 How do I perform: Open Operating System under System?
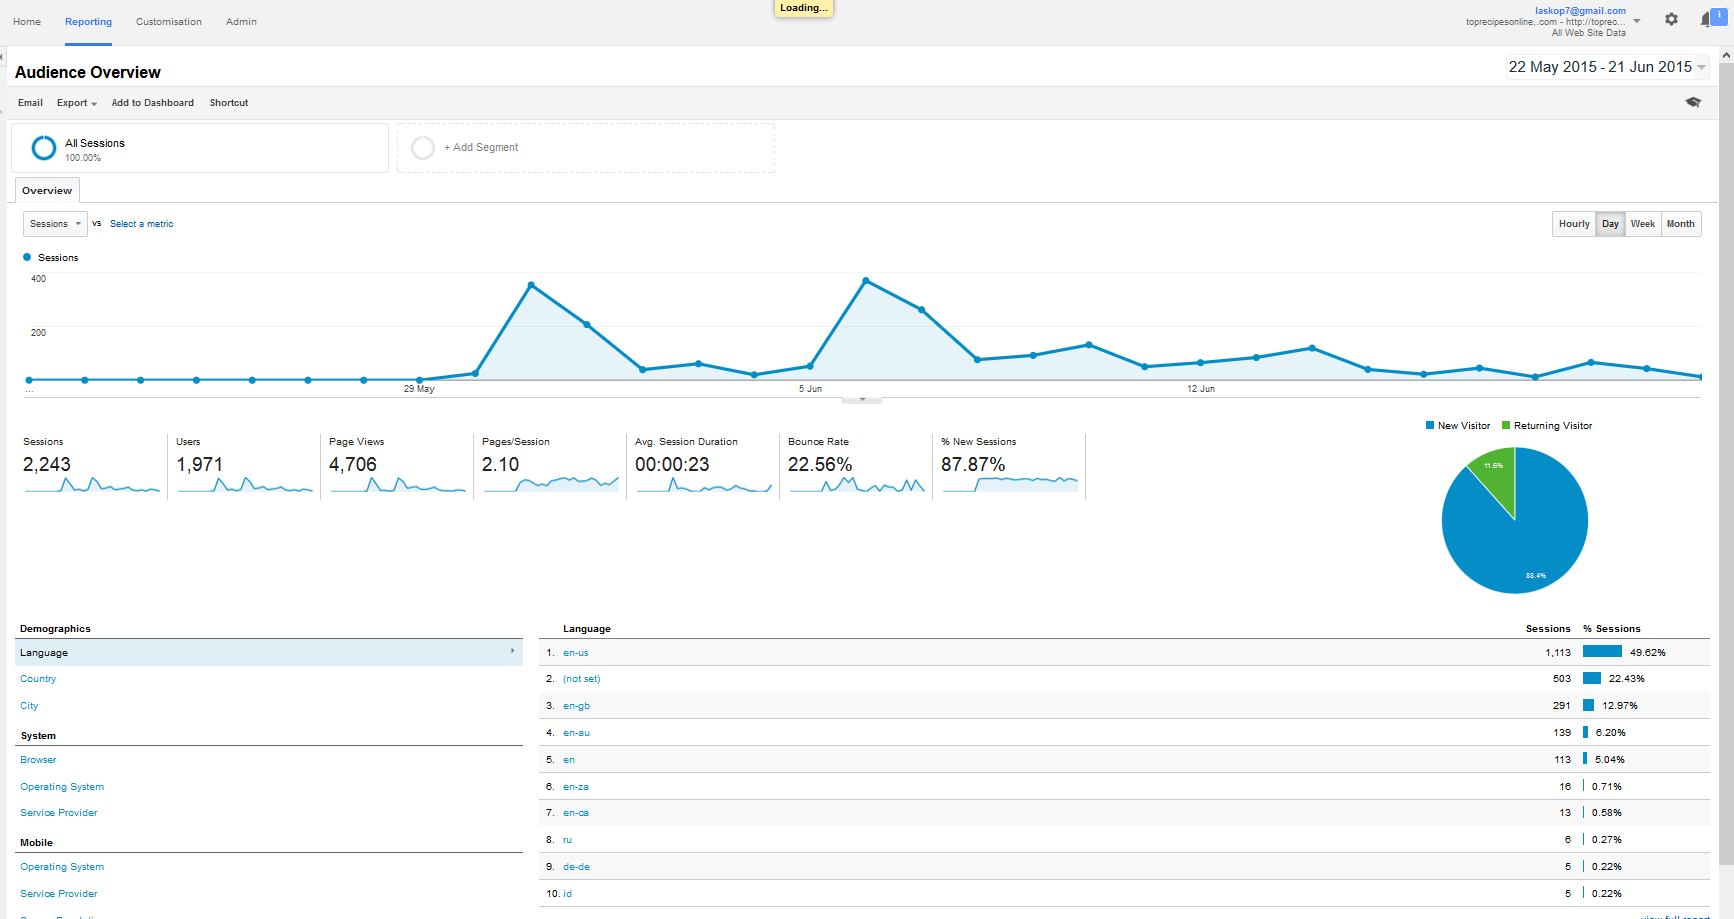[62, 787]
